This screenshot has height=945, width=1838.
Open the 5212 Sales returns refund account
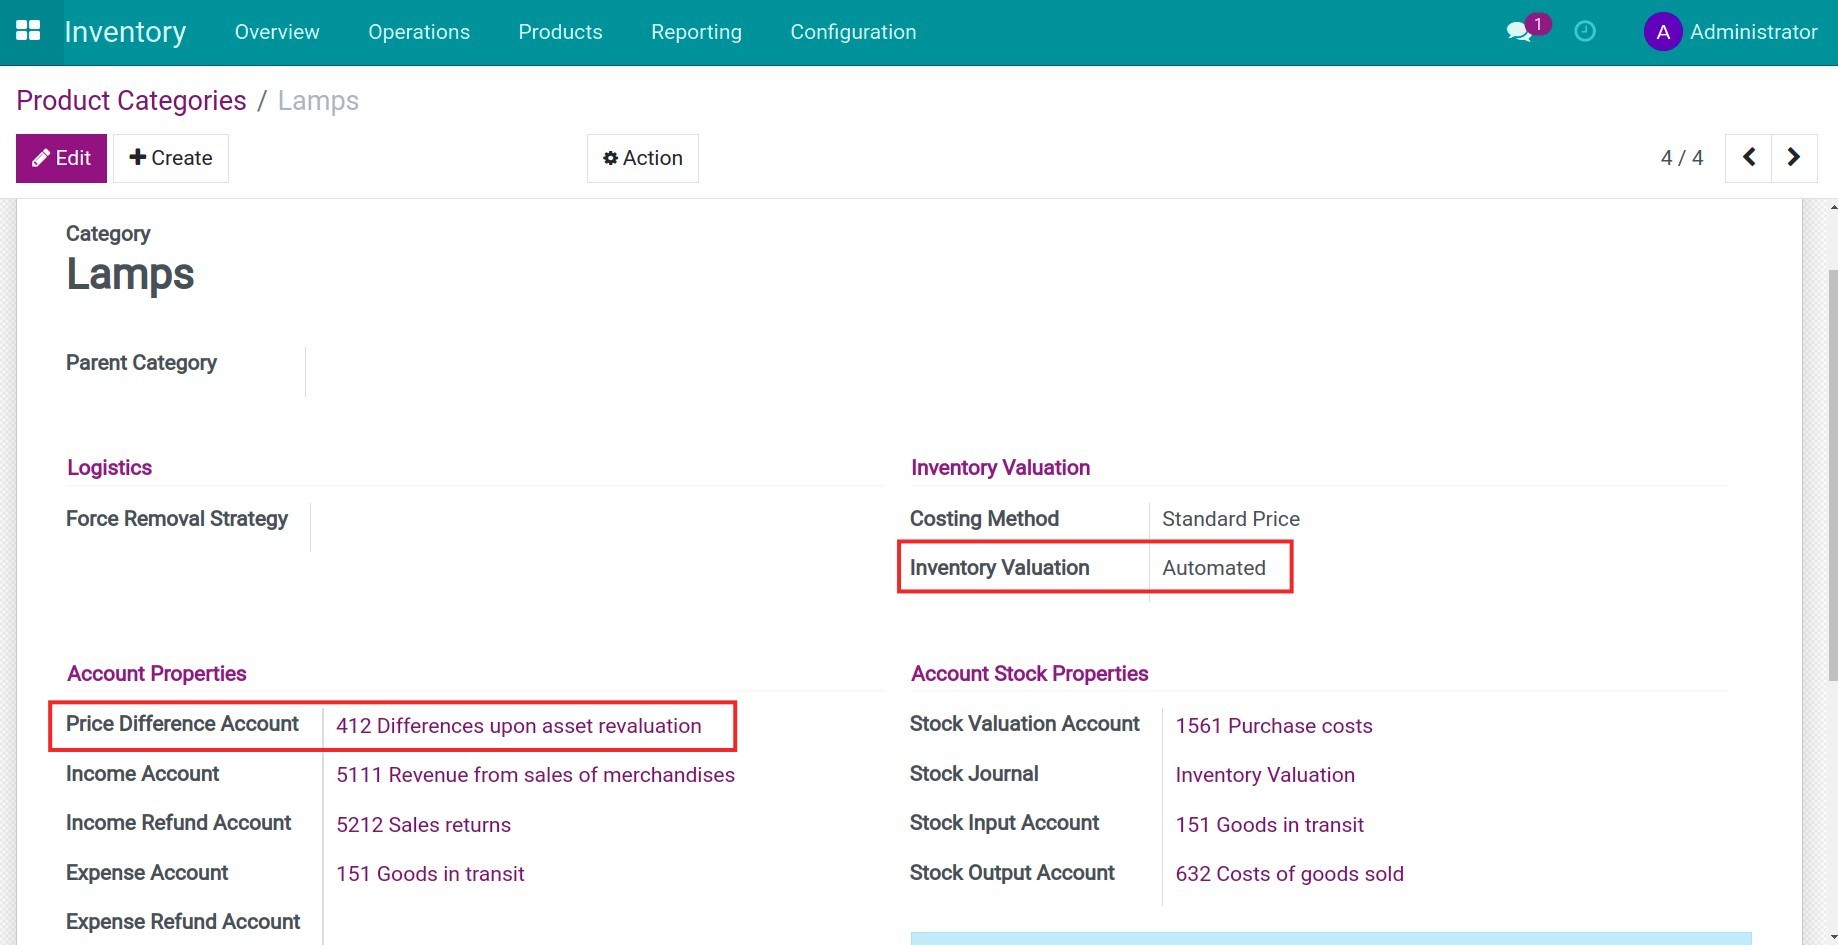click(423, 824)
